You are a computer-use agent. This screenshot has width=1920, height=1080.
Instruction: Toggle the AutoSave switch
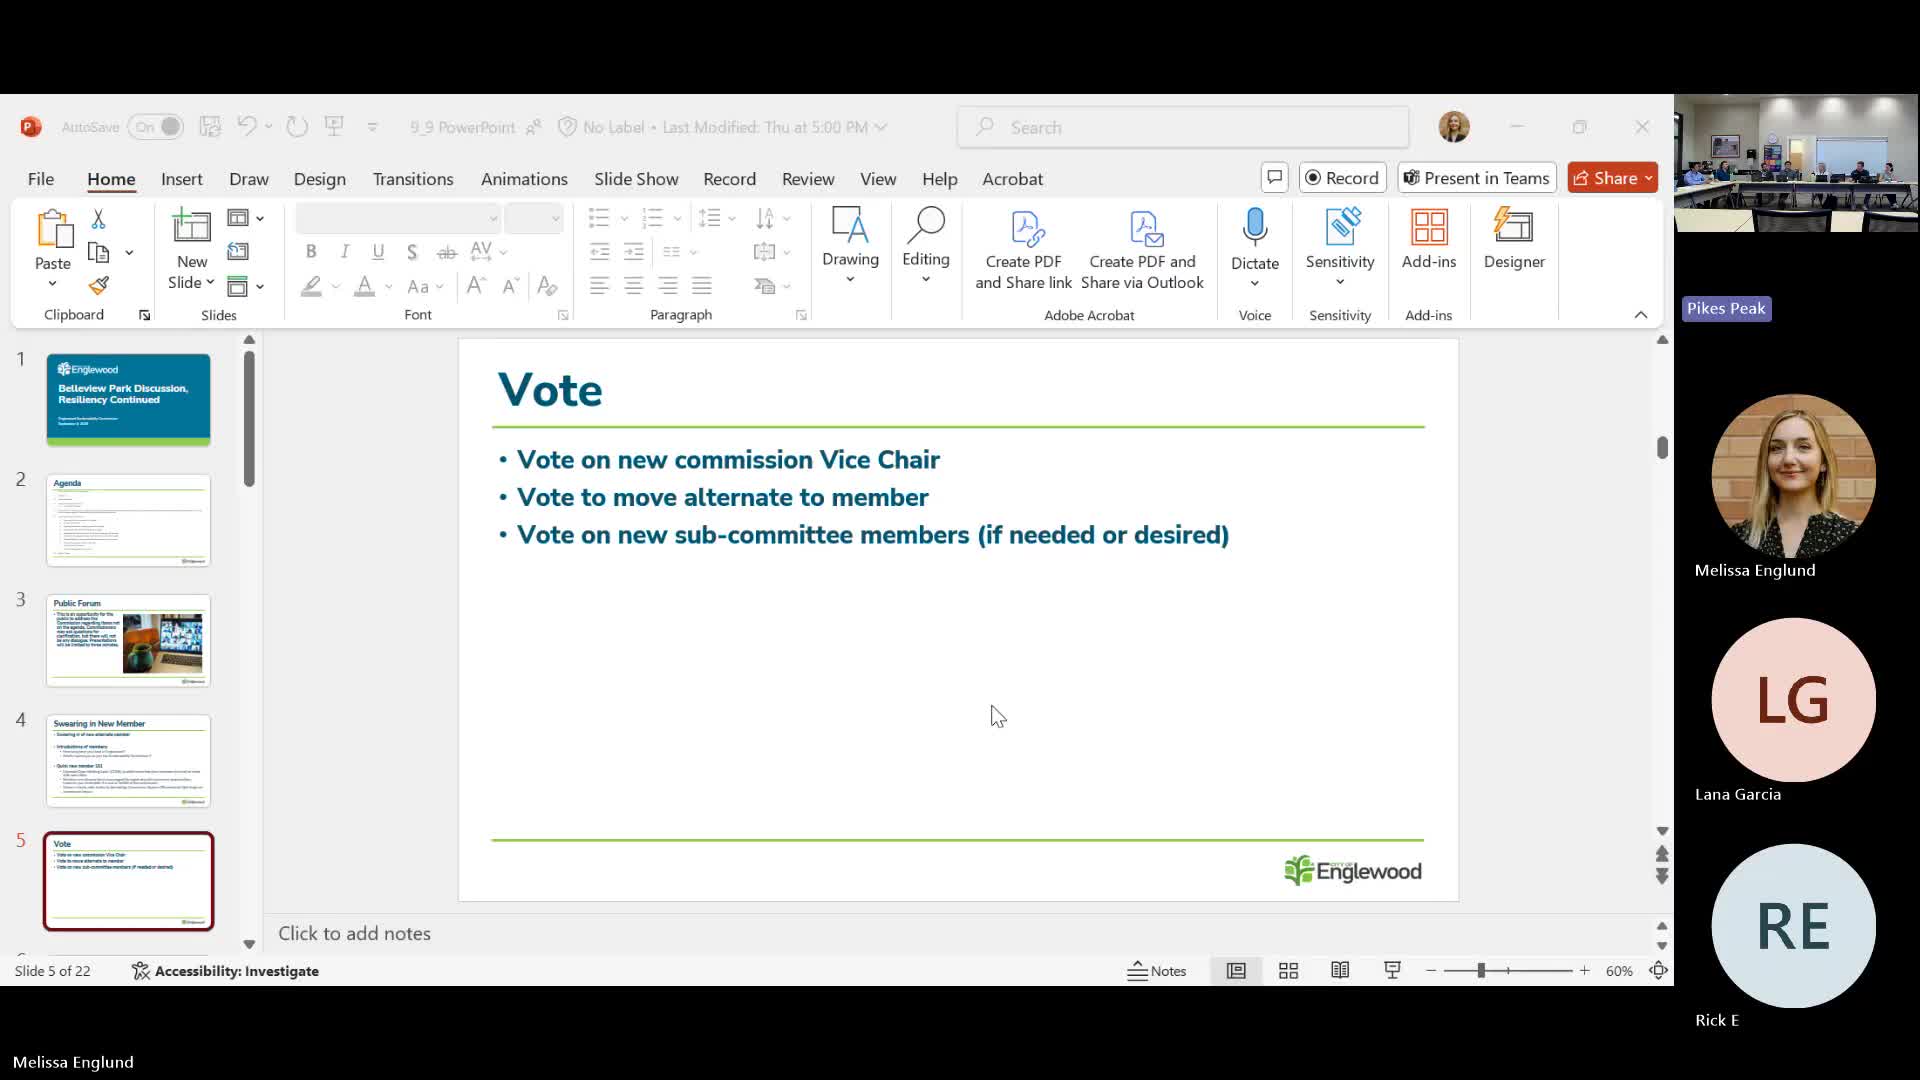tap(157, 127)
